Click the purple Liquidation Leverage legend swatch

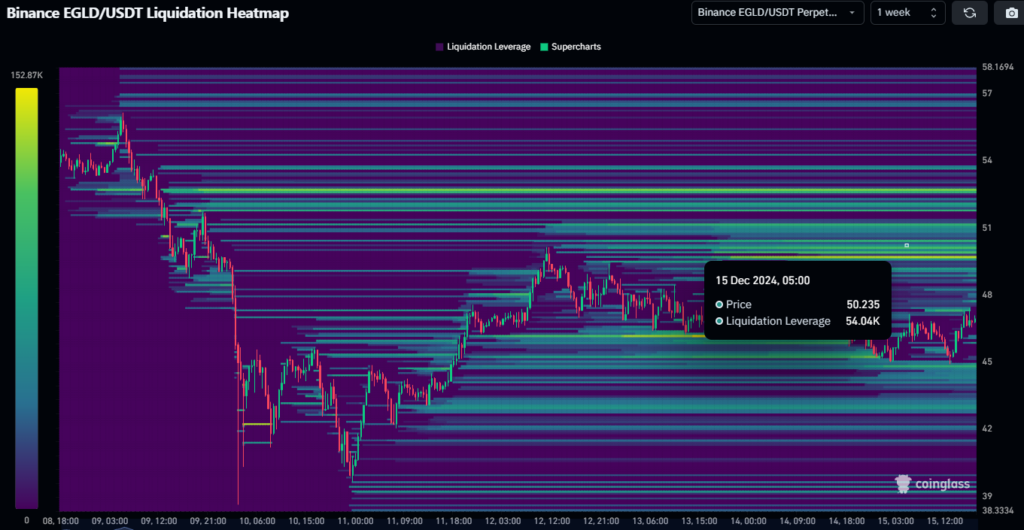pyautogui.click(x=440, y=47)
